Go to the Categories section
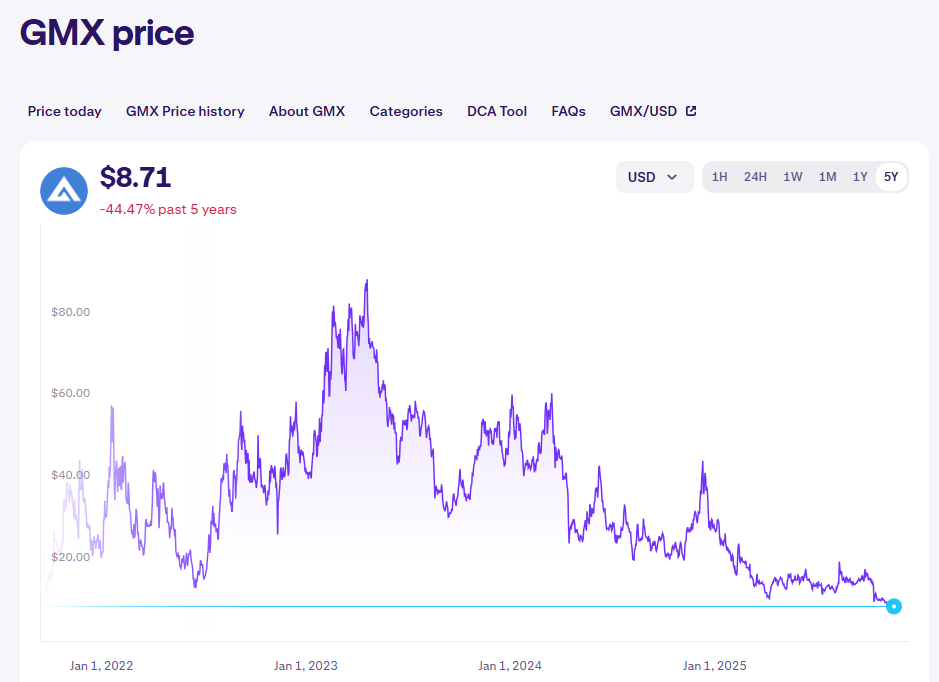 [x=406, y=111]
